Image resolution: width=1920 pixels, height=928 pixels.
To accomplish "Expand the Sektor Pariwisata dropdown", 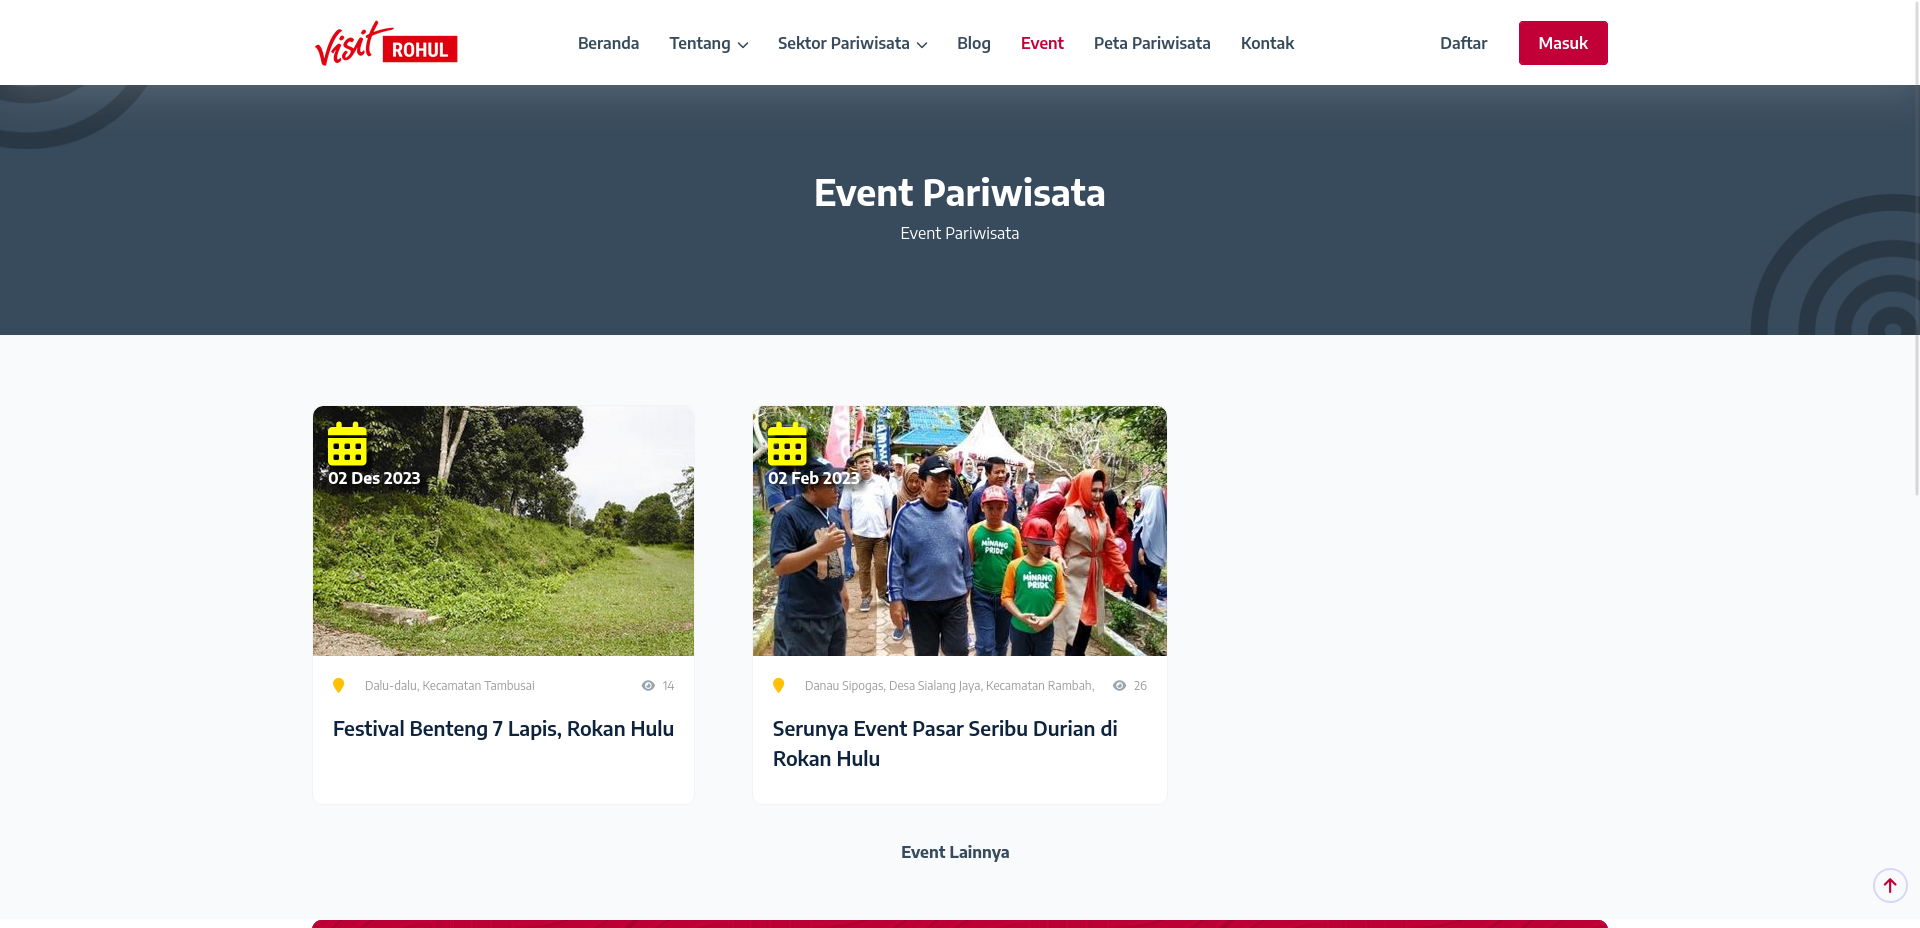I will point(852,43).
